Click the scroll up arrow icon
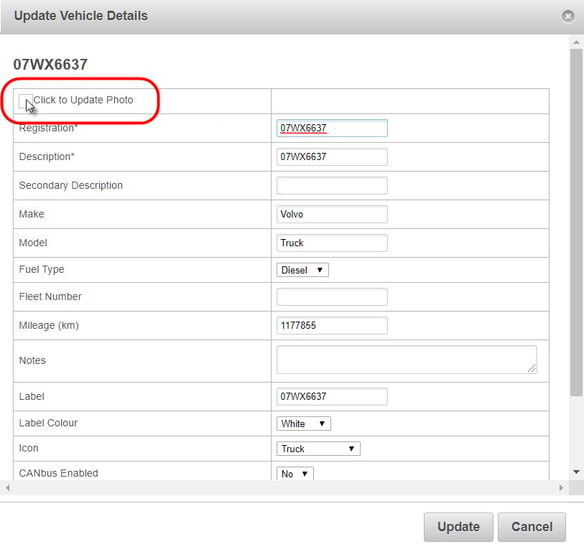This screenshot has width=584, height=552. [576, 42]
